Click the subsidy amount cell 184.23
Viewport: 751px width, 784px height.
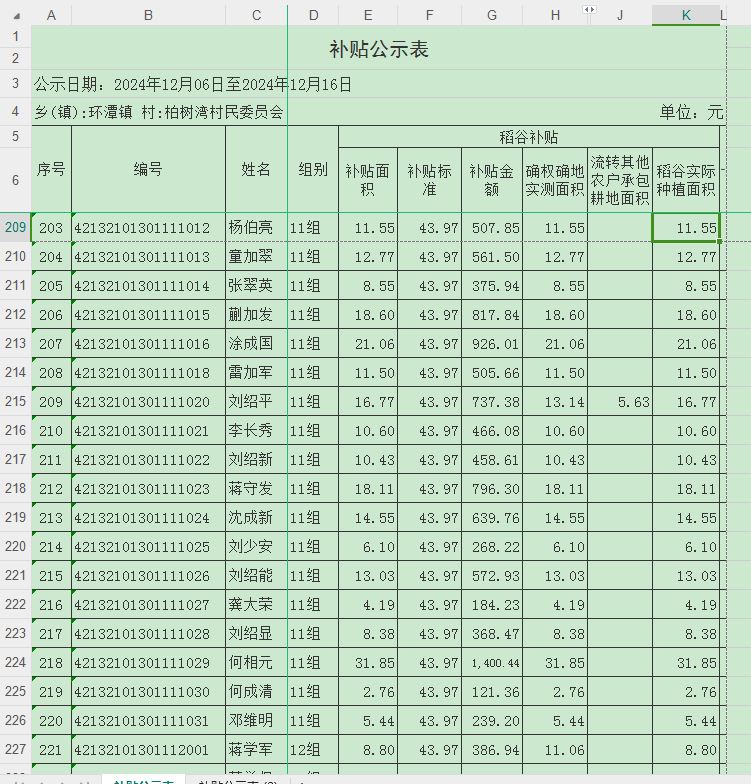click(492, 604)
